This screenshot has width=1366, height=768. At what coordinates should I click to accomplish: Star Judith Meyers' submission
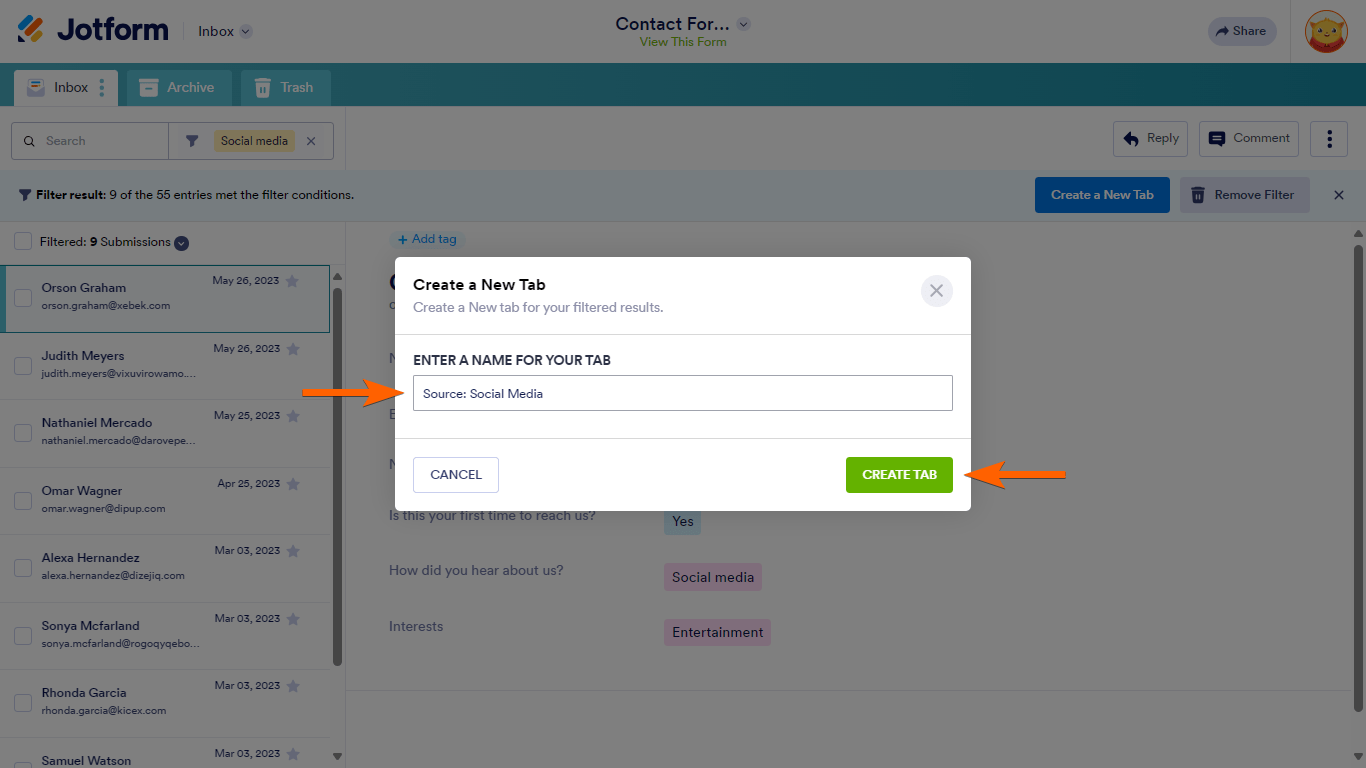click(x=293, y=349)
